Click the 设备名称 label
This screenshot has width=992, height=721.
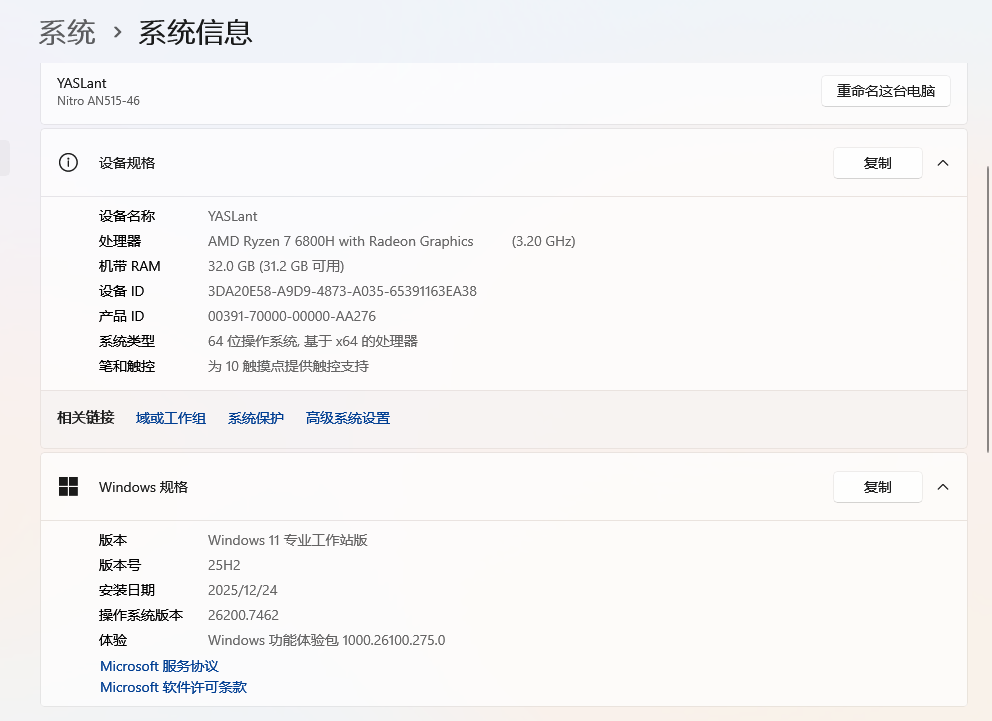pos(127,216)
